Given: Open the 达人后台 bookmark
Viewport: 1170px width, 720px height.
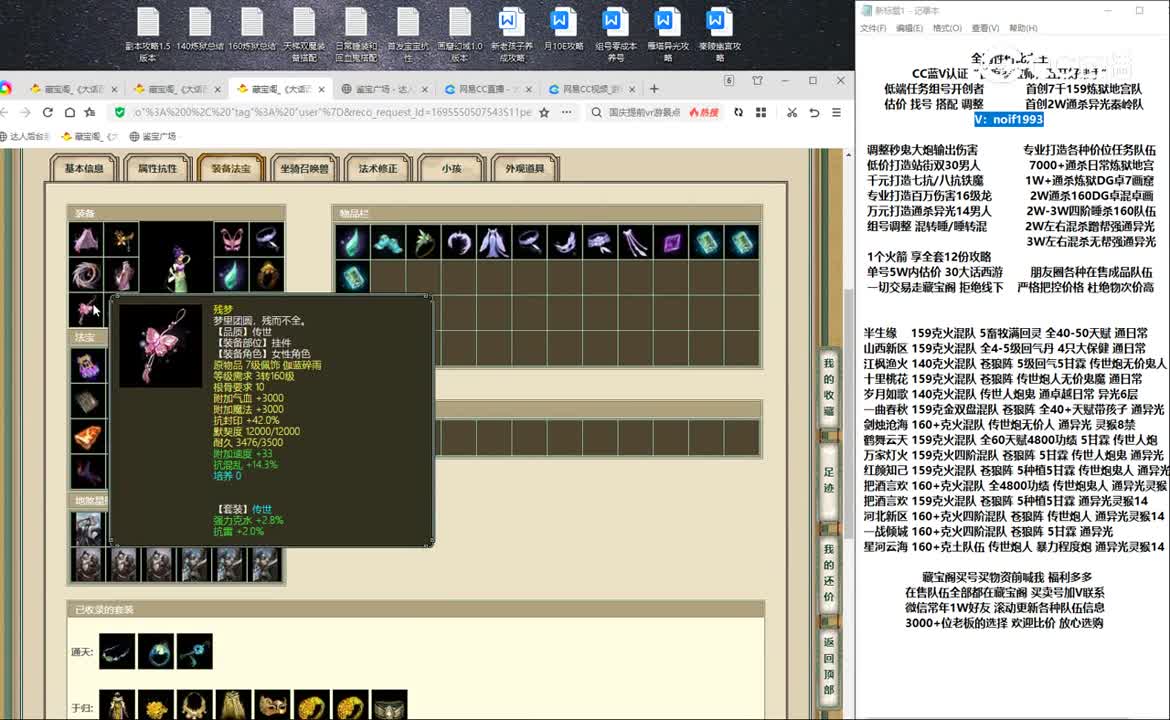Looking at the screenshot, I should pyautogui.click(x=25, y=137).
